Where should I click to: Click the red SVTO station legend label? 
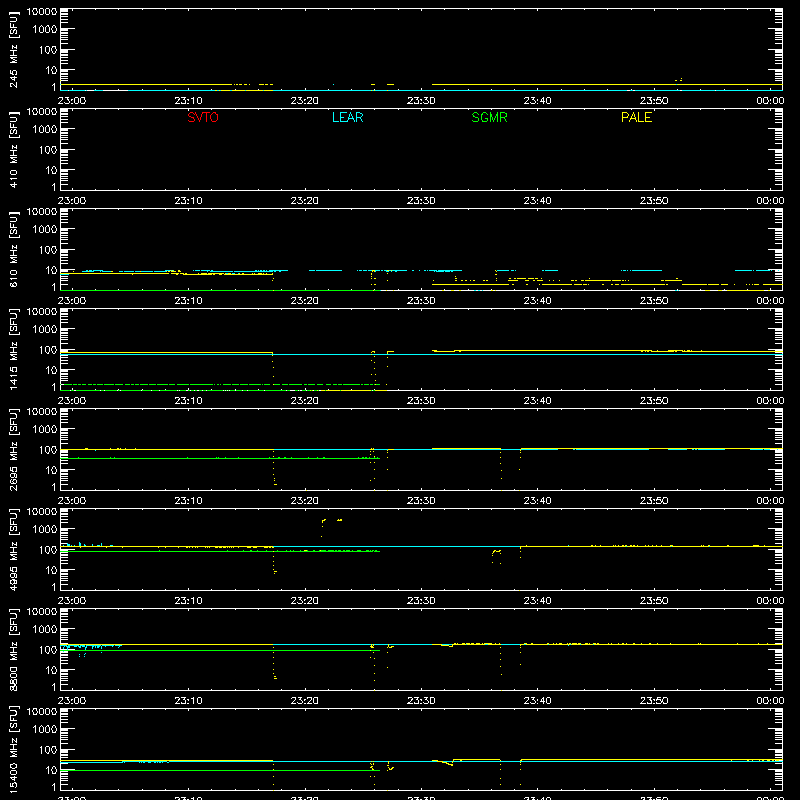pos(203,117)
